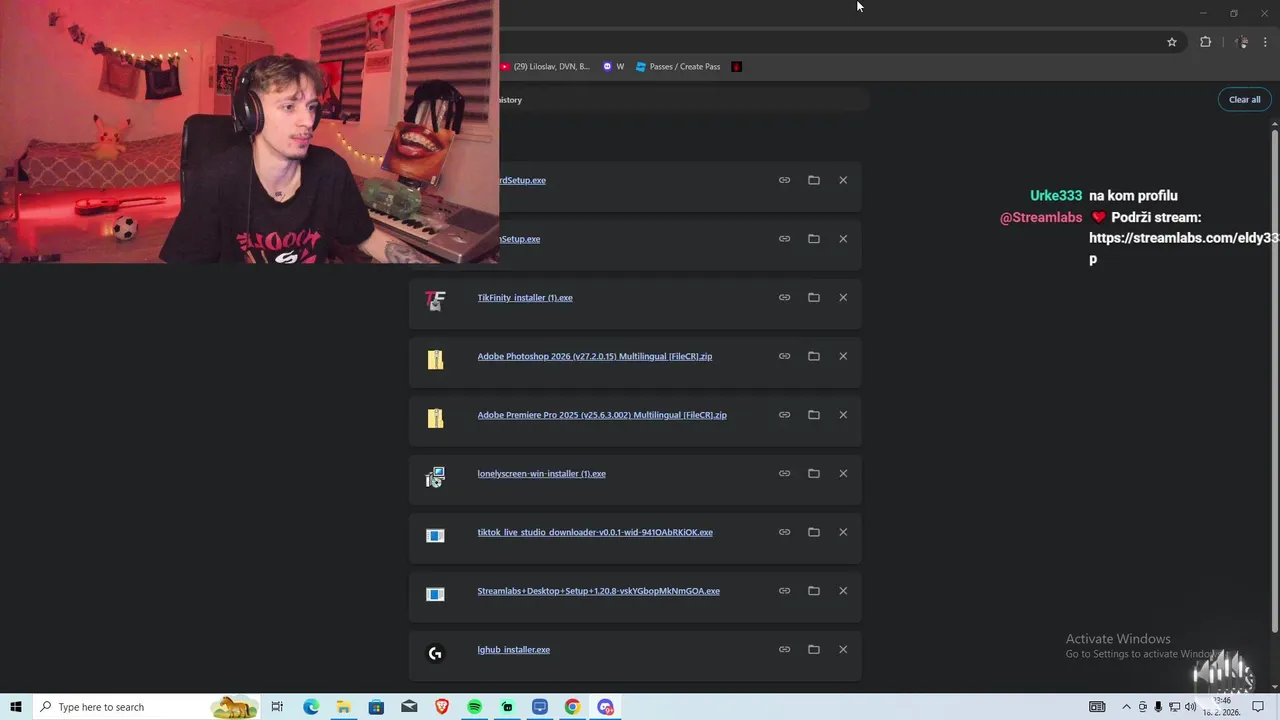Viewport: 1280px width, 720px height.
Task: Copy link for the first rdSetup.exe download
Action: tap(784, 180)
